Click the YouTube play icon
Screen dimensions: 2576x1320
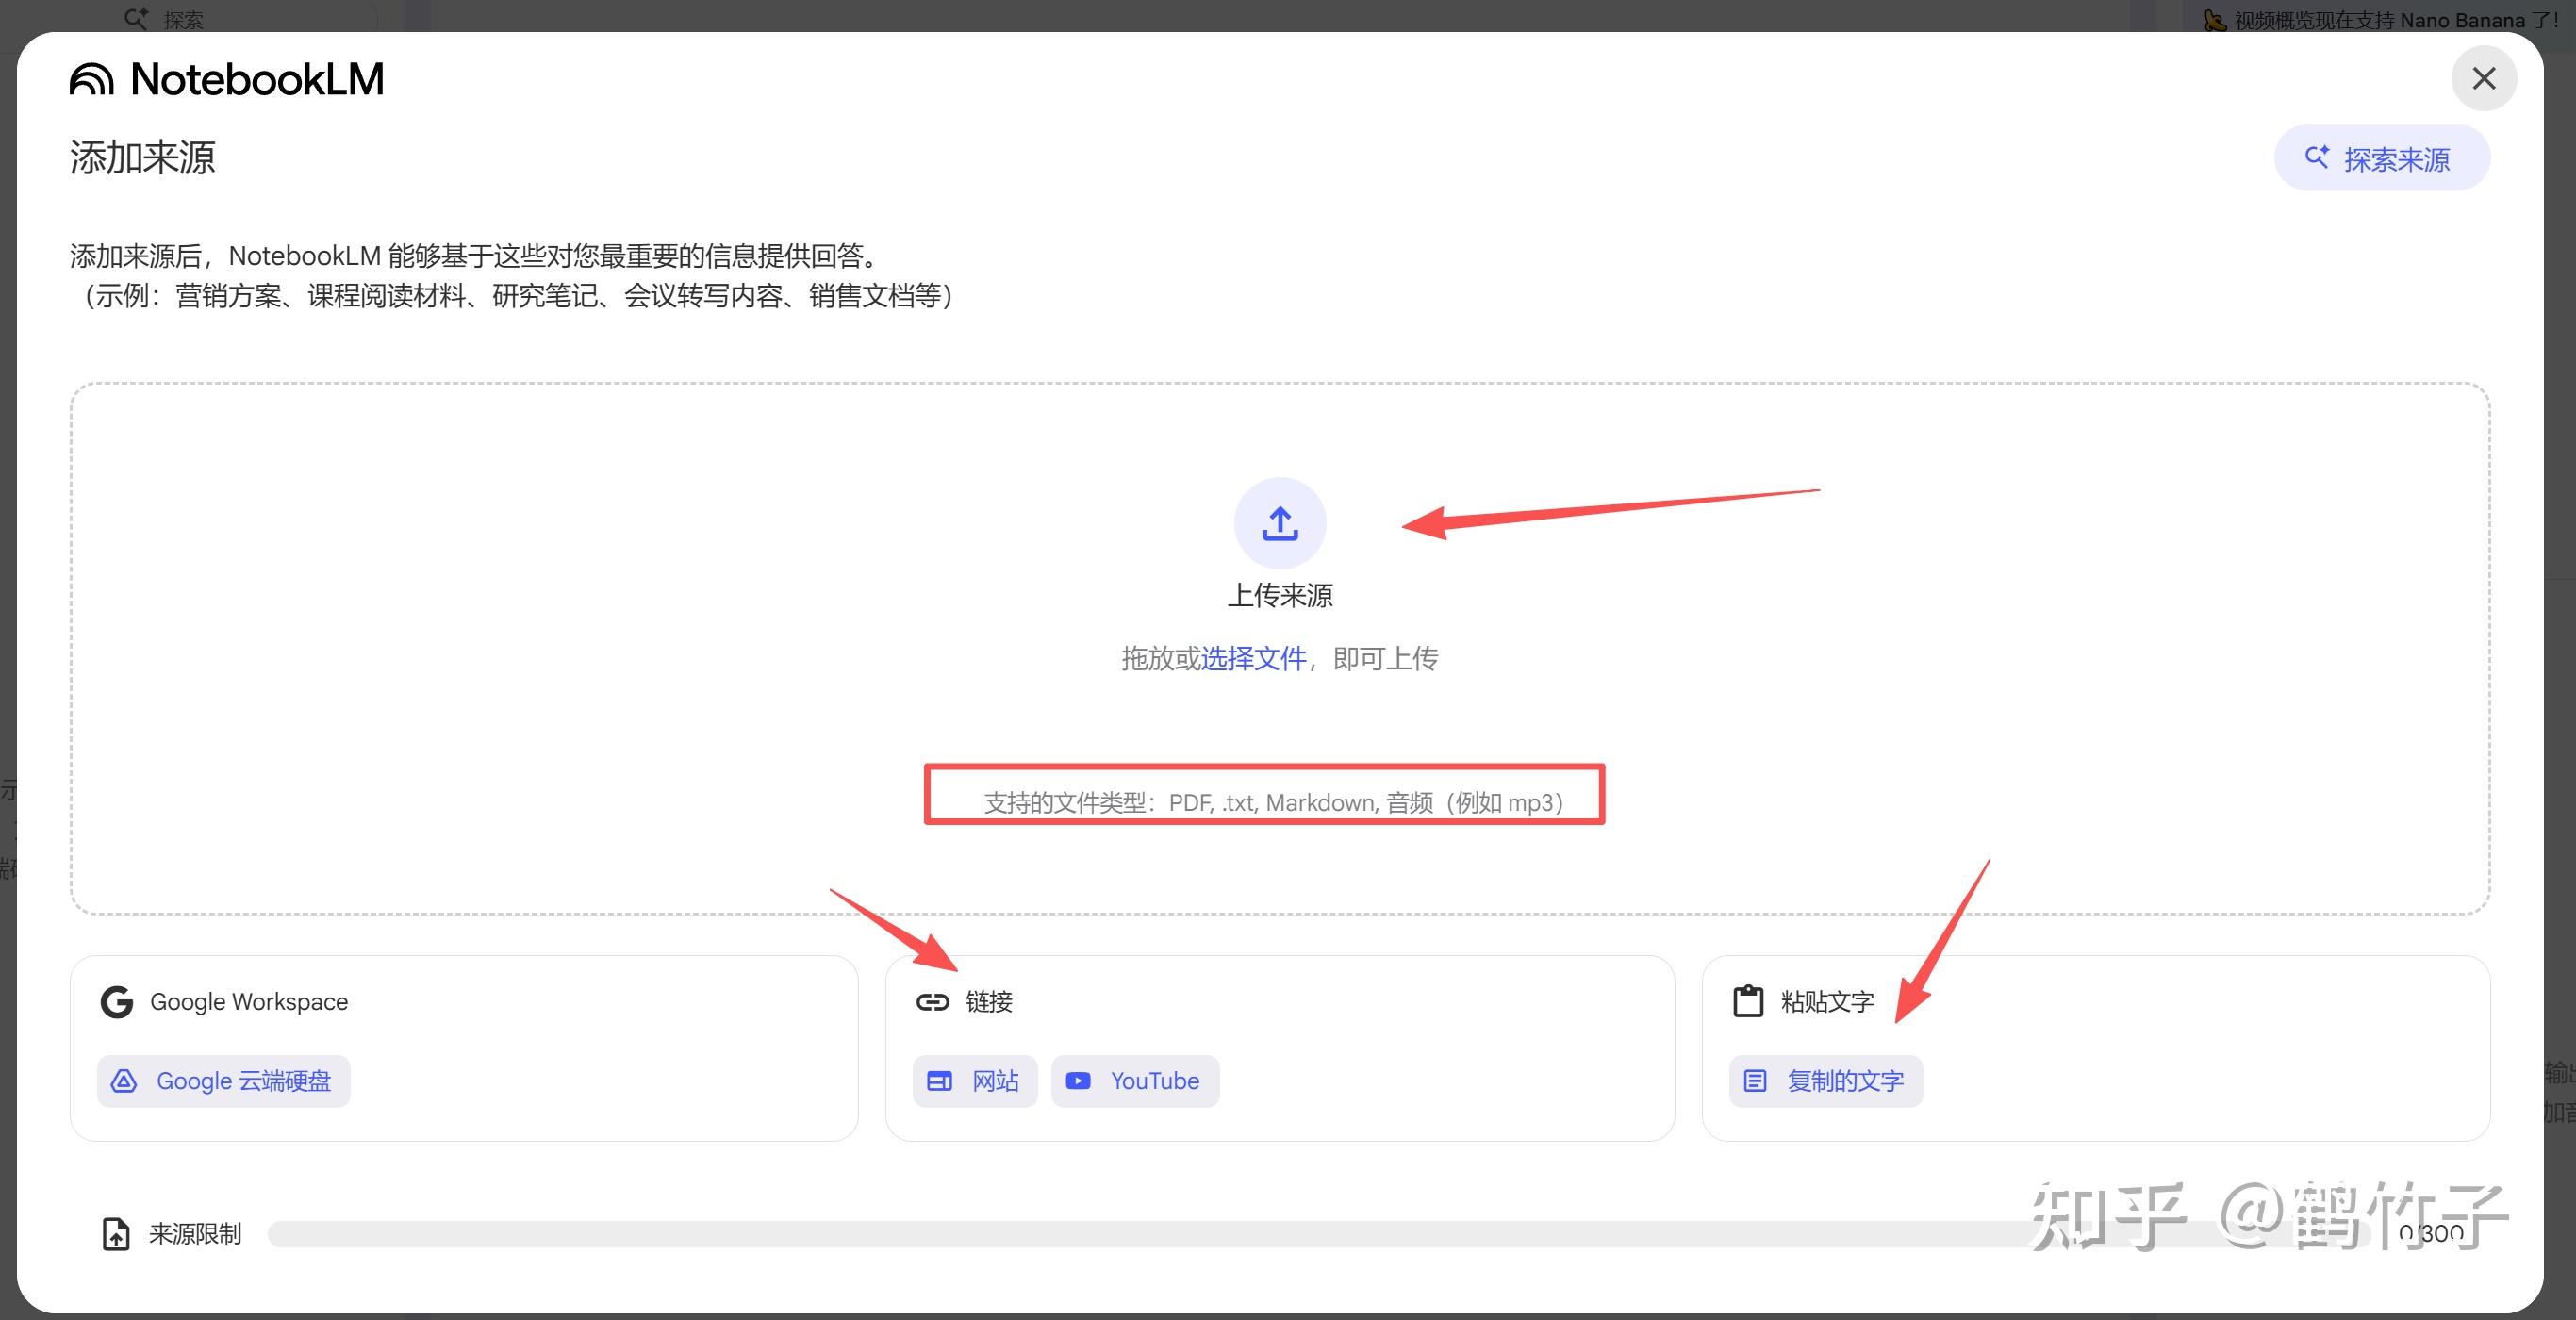coord(1078,1081)
